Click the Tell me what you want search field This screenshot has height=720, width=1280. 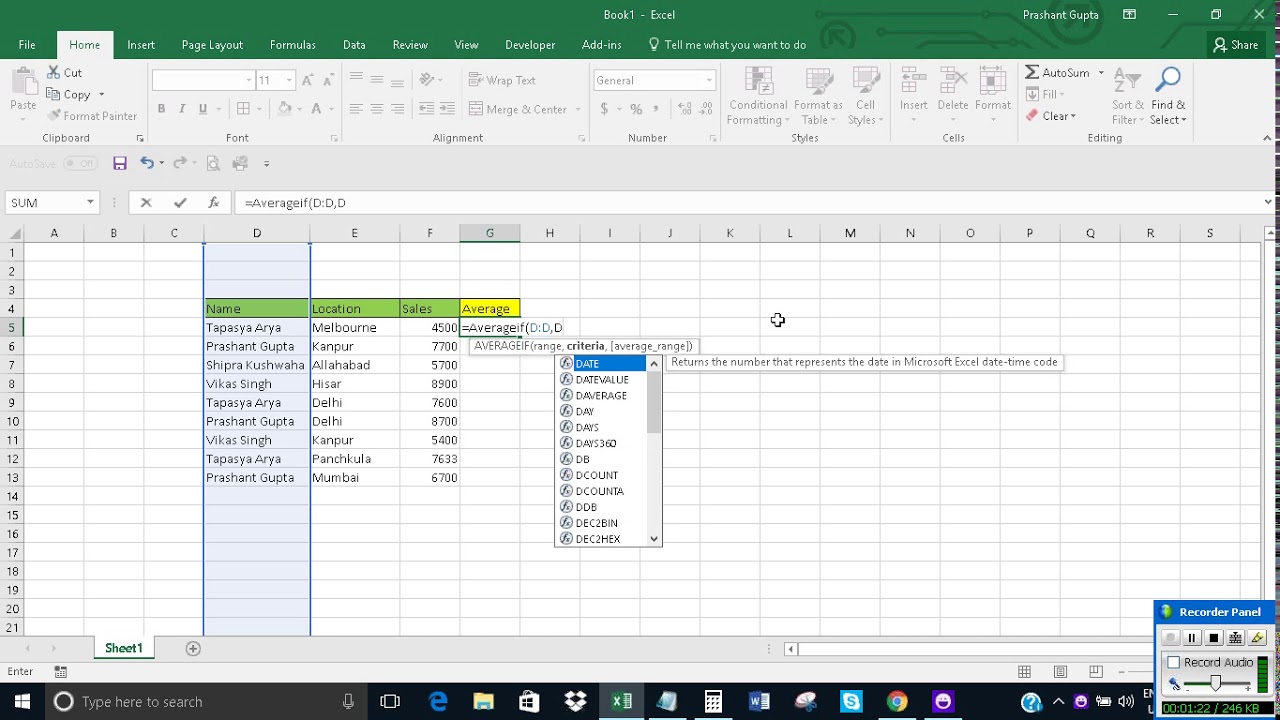pyautogui.click(x=735, y=45)
